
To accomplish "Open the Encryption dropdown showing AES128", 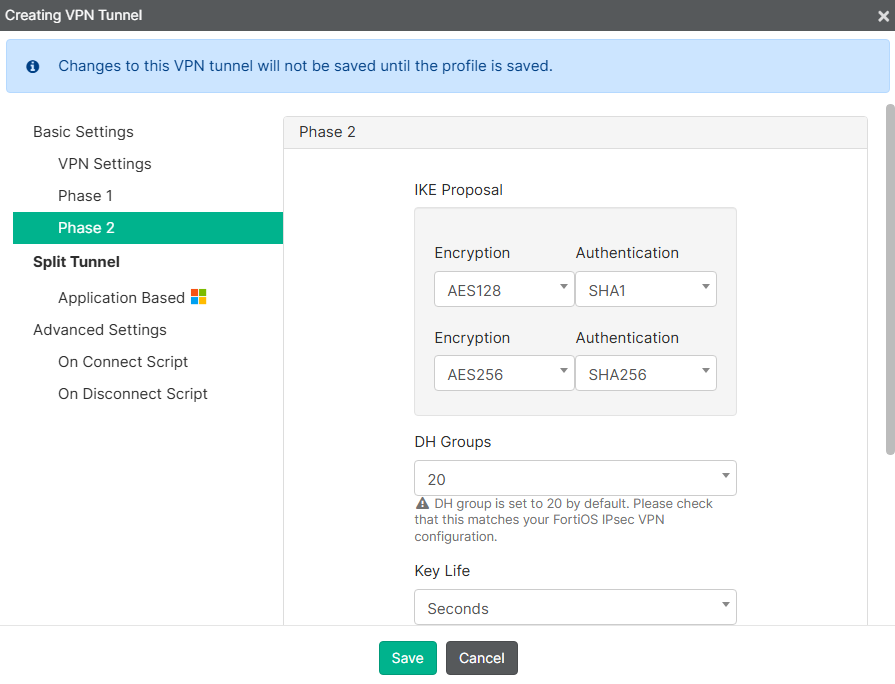I will [503, 289].
